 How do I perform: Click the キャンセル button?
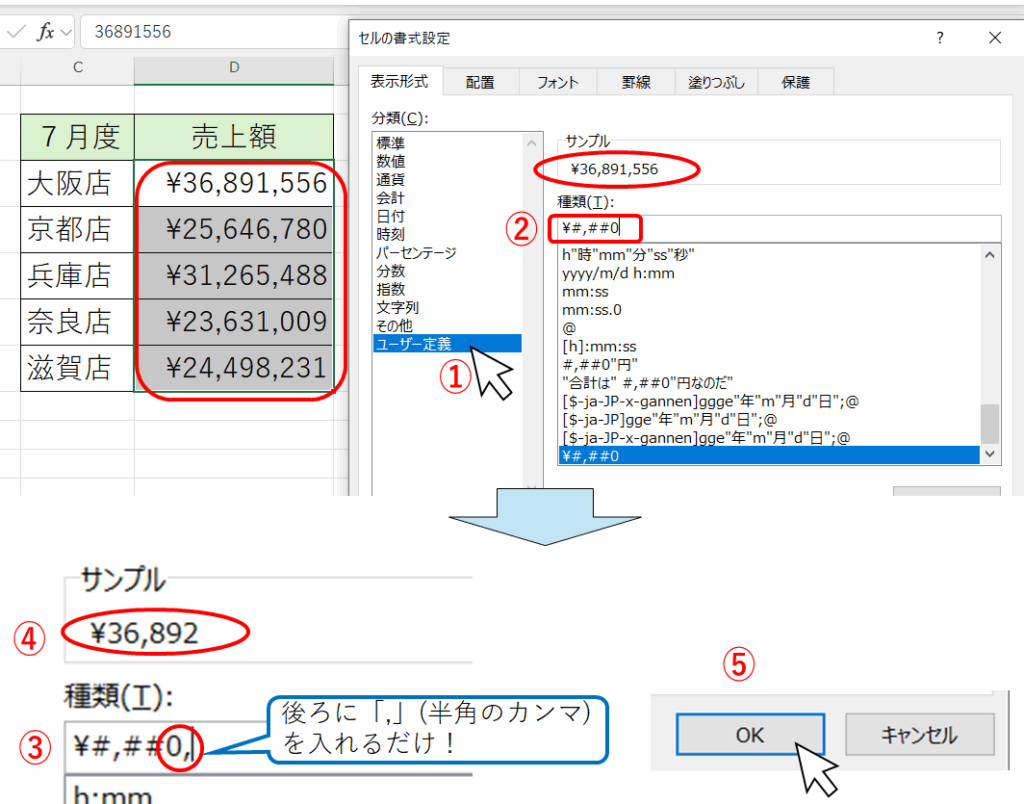[x=919, y=735]
